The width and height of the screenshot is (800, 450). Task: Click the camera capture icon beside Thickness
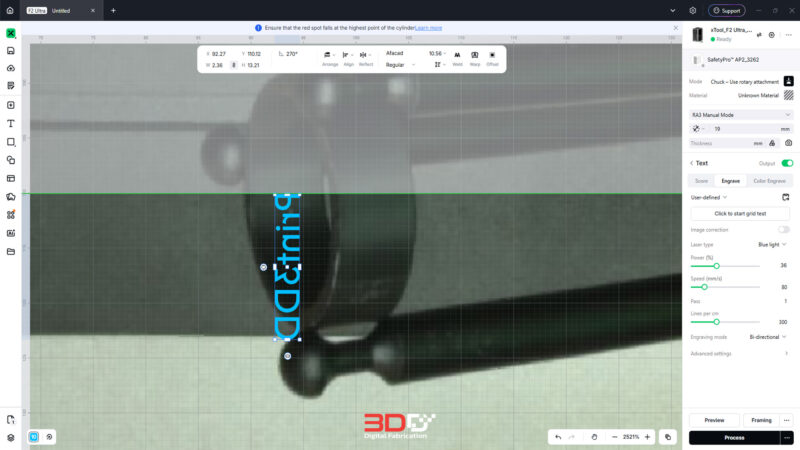[788, 143]
